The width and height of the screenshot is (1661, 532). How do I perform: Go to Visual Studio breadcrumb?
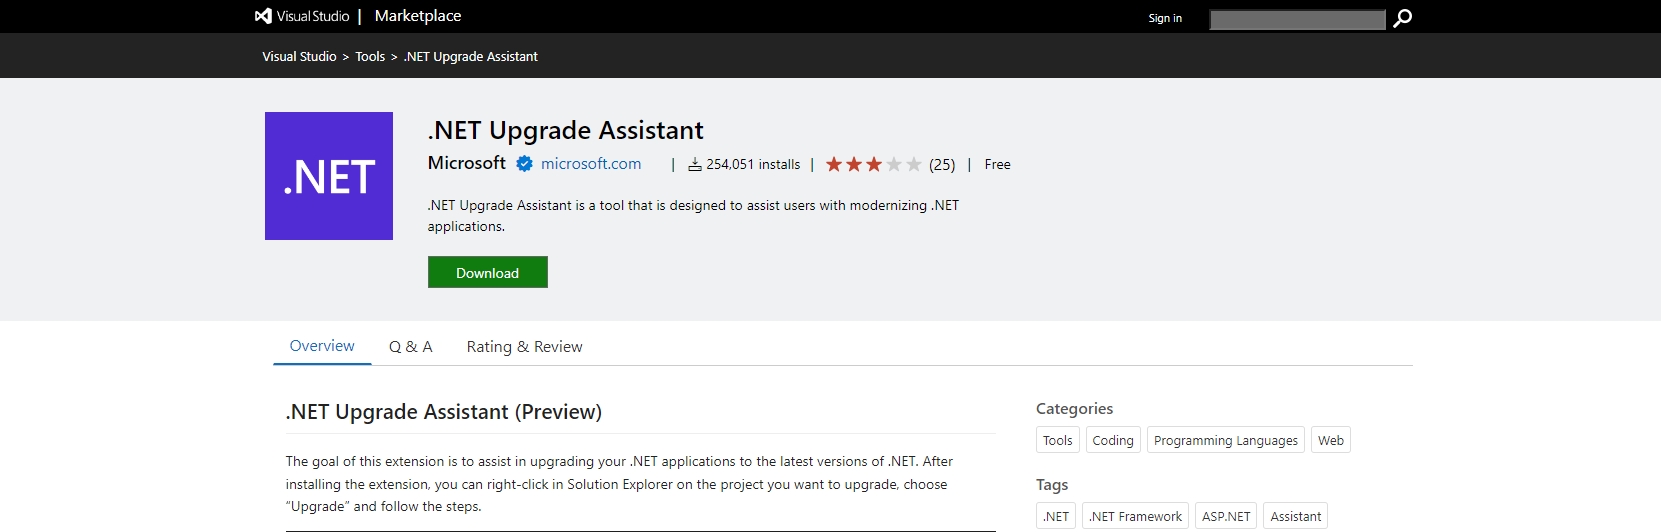tap(299, 57)
